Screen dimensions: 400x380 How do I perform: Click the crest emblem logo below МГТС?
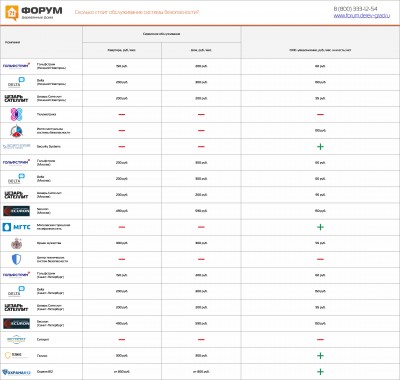[16, 243]
